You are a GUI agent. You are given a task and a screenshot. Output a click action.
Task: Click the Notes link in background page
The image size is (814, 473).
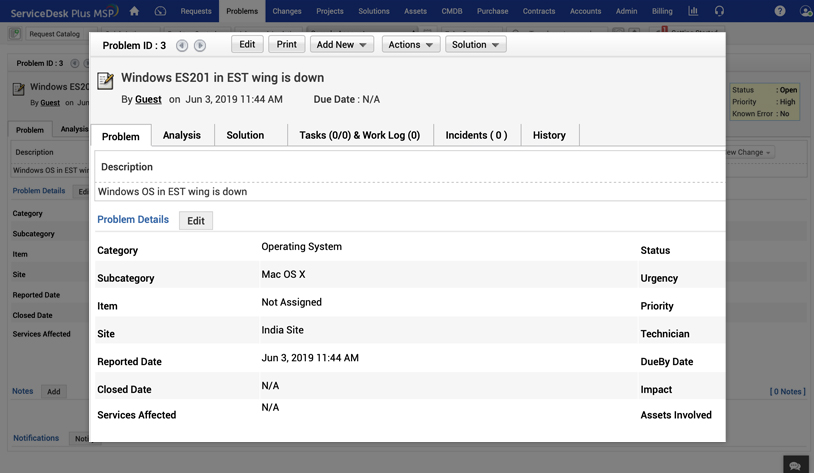(x=23, y=391)
